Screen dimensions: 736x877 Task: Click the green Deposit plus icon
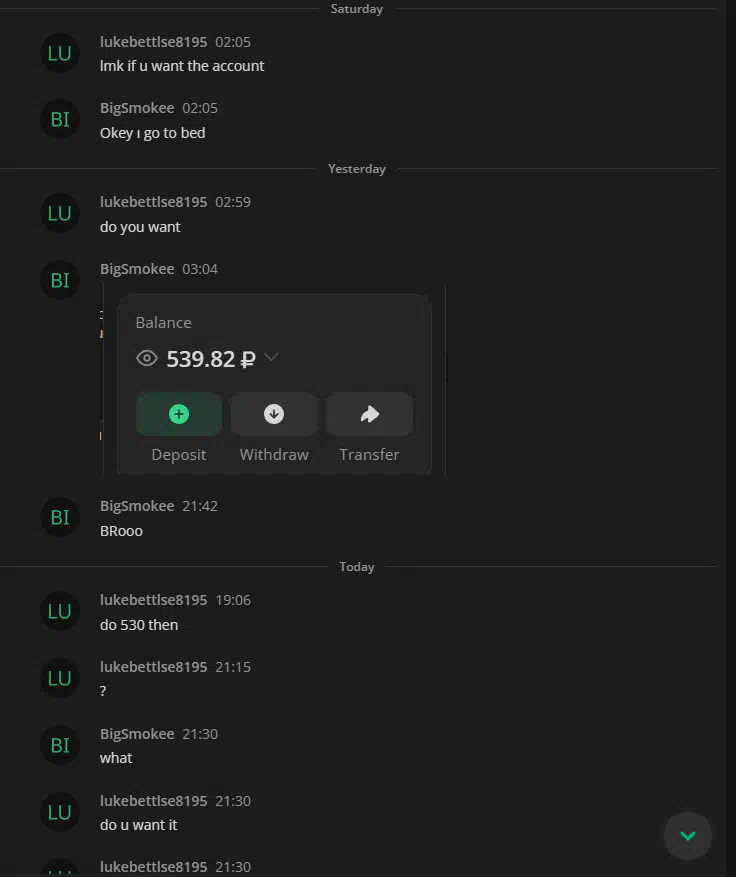pos(179,414)
